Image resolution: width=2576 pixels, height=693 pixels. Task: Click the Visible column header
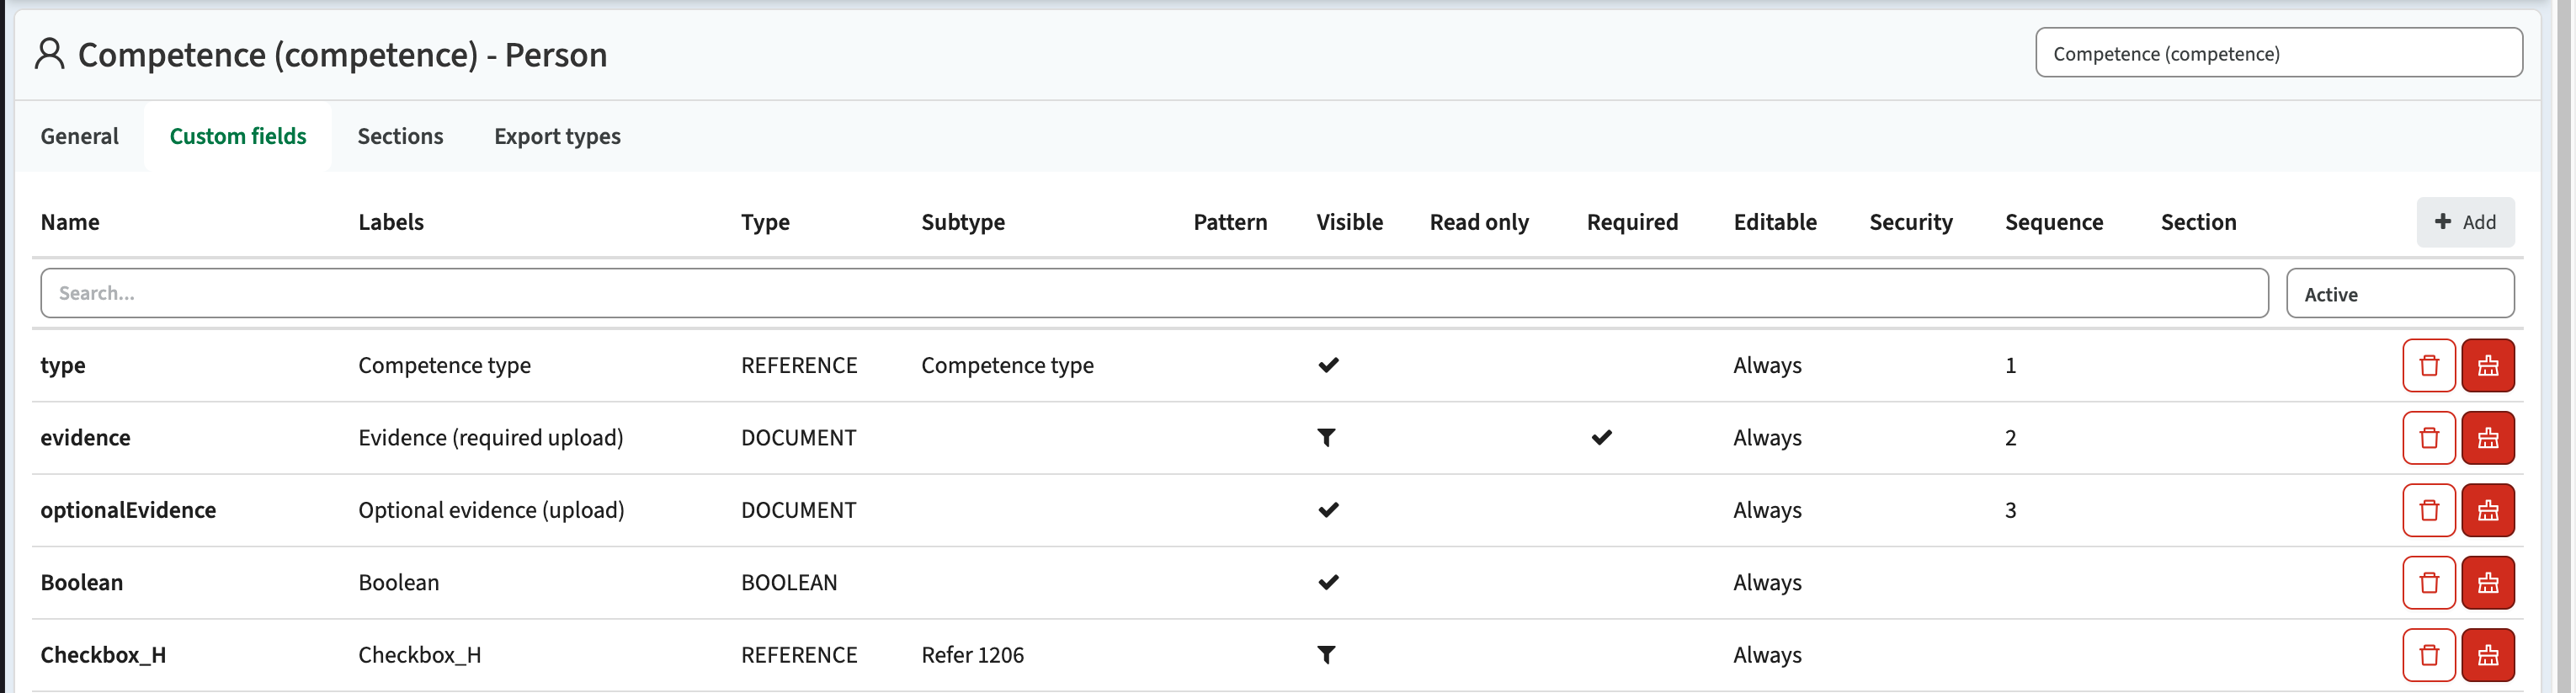1352,222
